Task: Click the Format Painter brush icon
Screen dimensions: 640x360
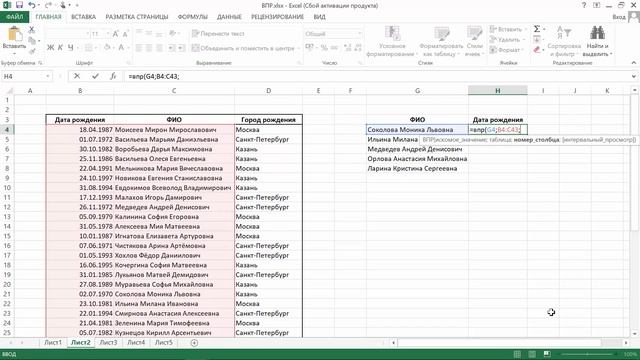Action: coord(32,51)
